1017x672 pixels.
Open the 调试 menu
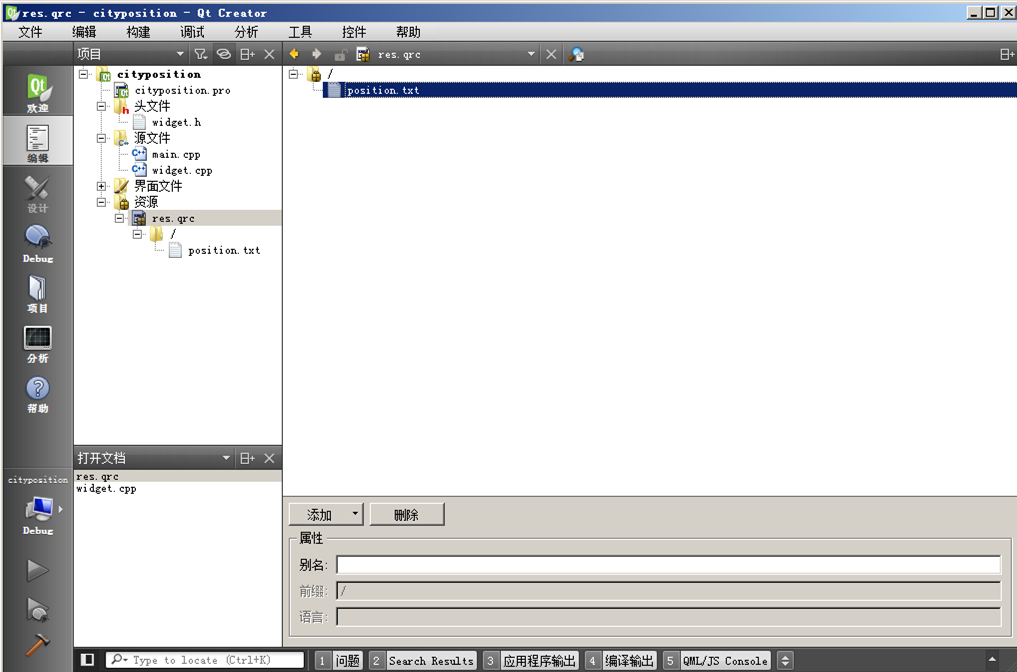pyautogui.click(x=192, y=32)
